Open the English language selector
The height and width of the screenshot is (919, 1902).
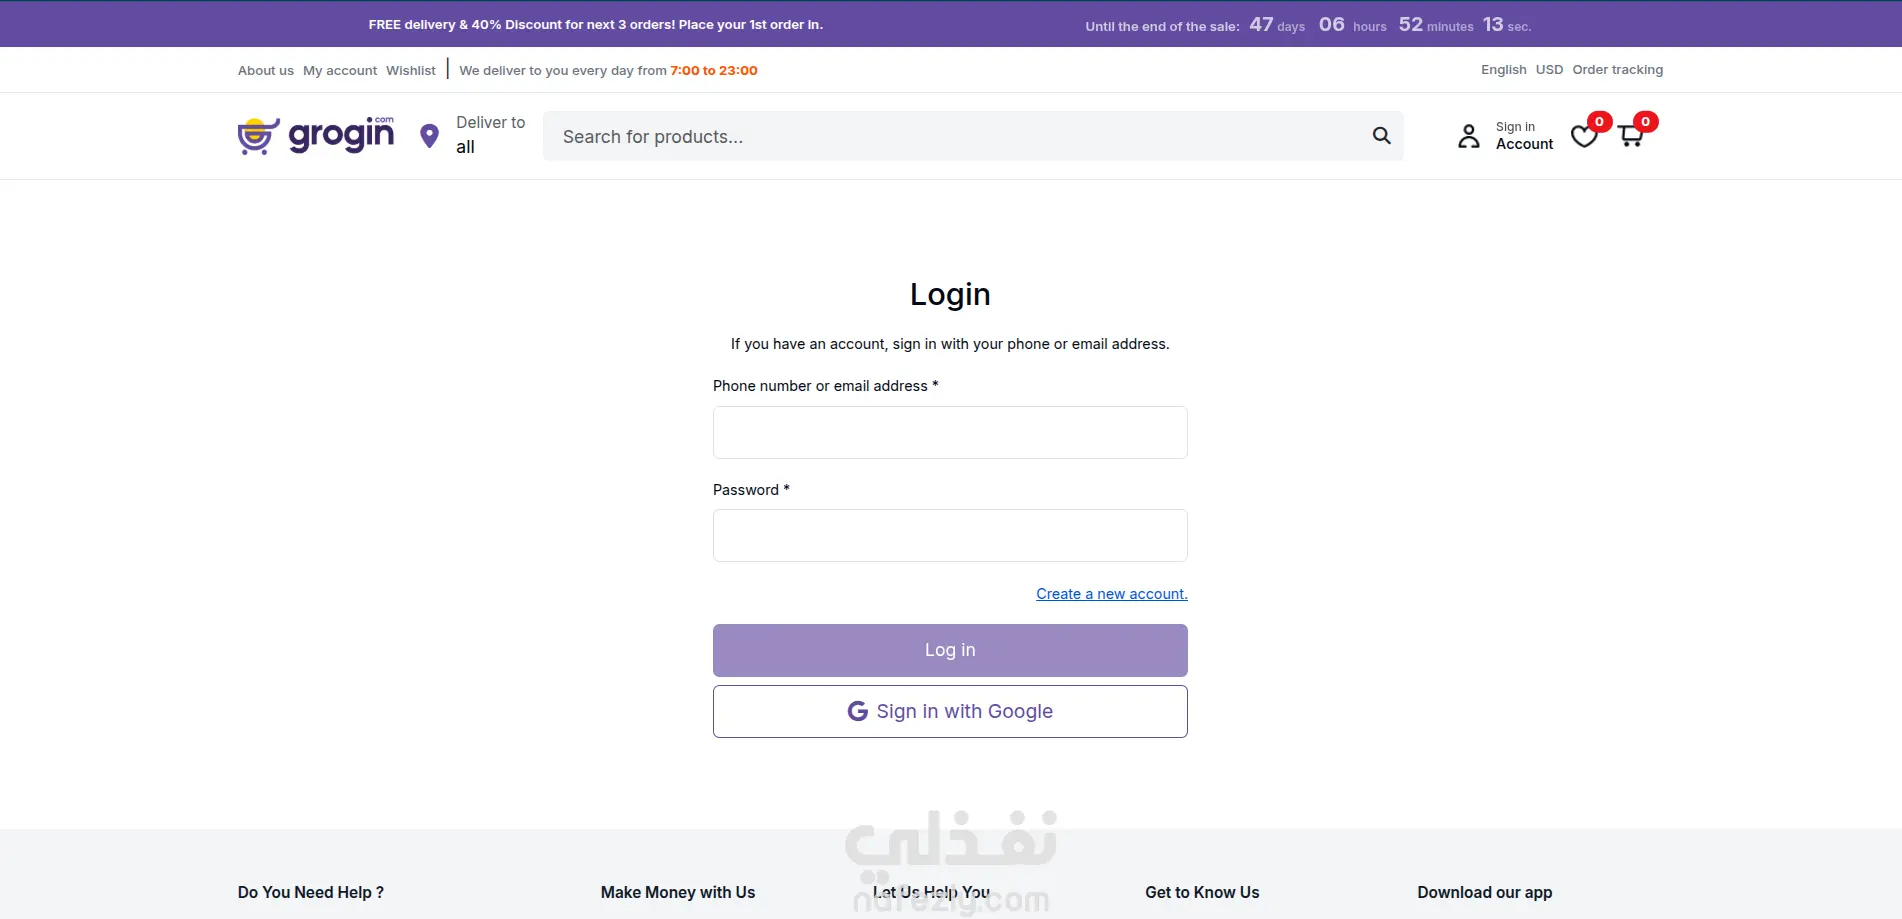(x=1503, y=70)
